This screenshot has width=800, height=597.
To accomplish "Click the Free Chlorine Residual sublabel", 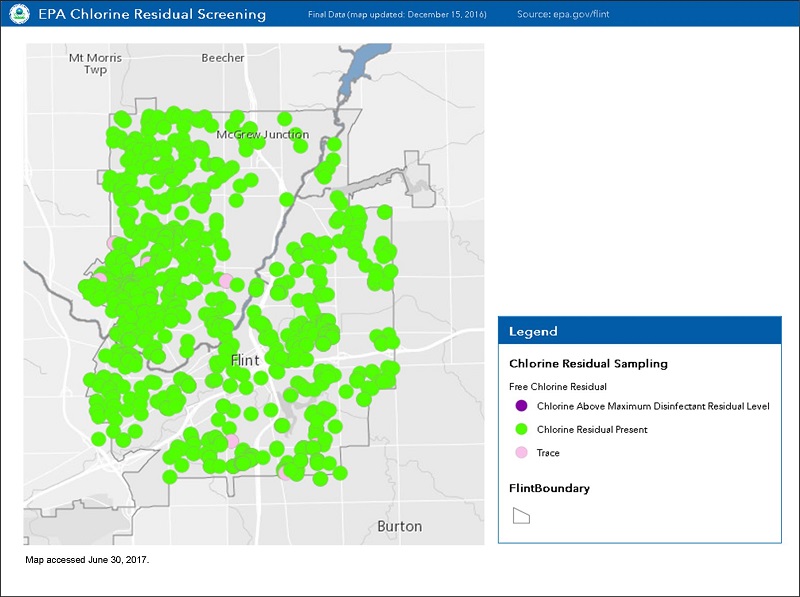I will click(558, 386).
